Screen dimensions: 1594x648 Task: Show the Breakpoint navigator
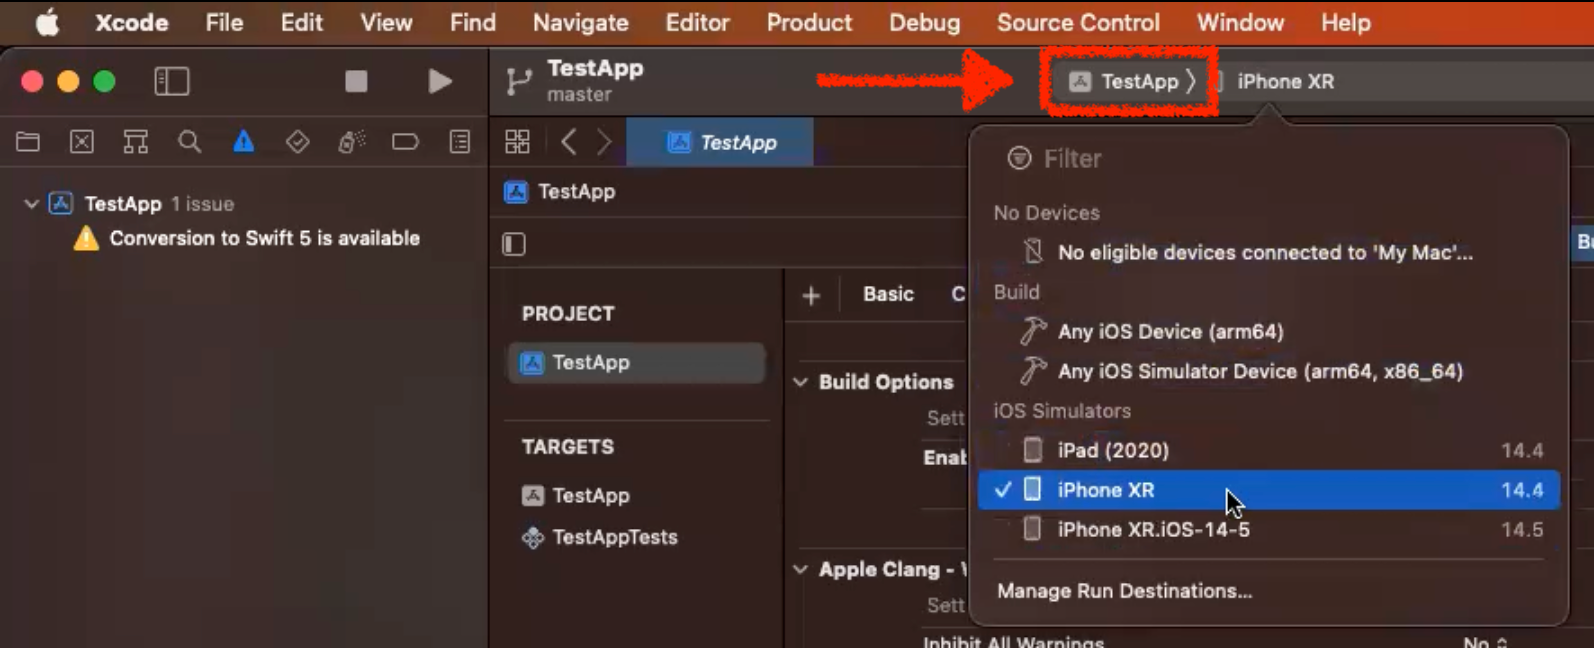click(405, 142)
